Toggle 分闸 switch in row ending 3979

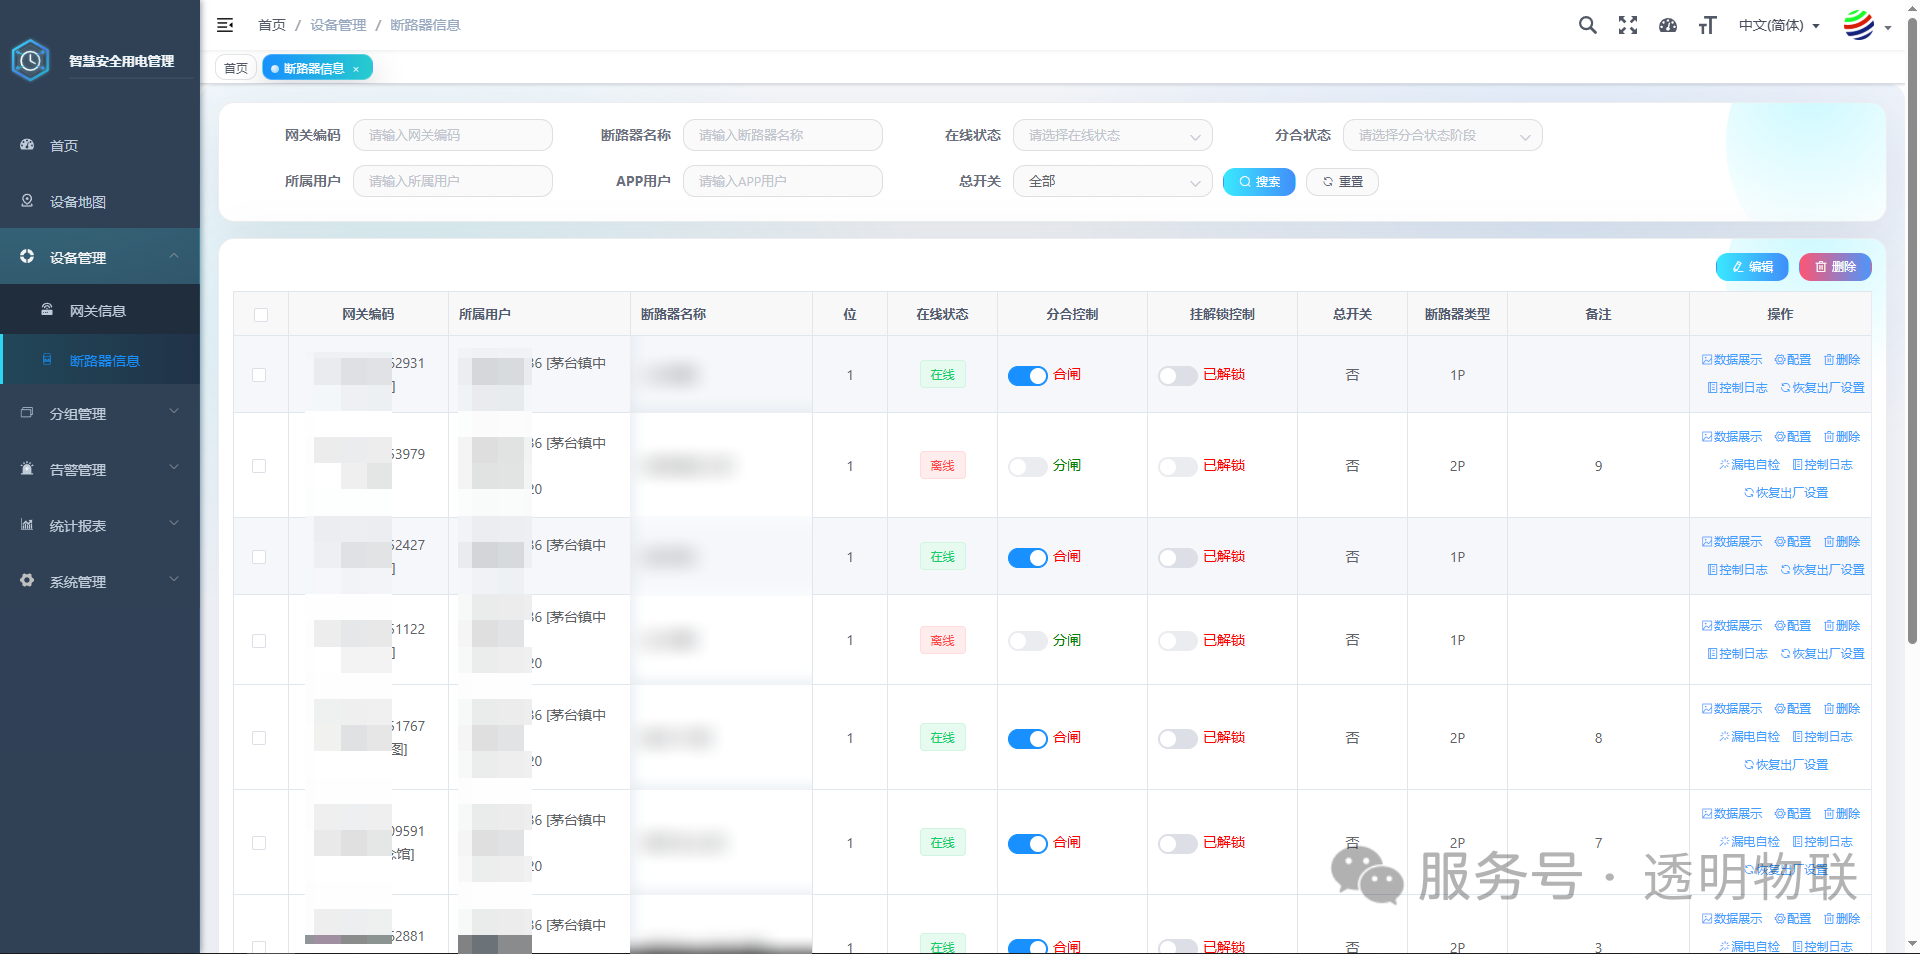pyautogui.click(x=1027, y=467)
